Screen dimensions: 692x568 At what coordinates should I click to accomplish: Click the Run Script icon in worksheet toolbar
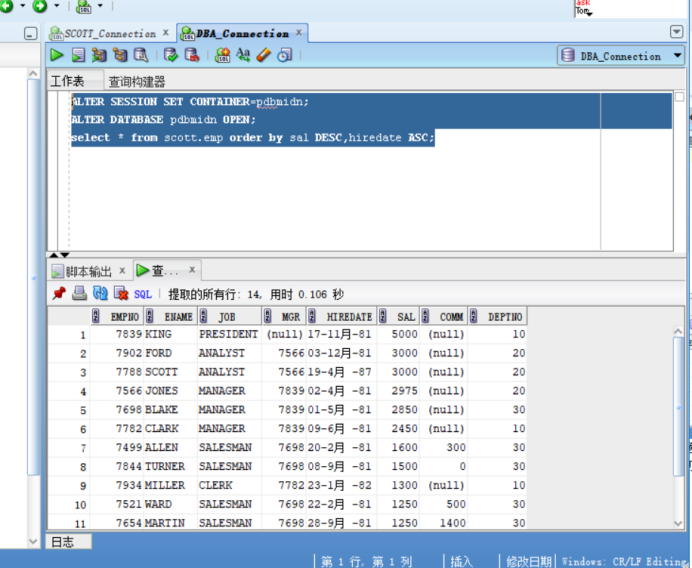coord(78,55)
